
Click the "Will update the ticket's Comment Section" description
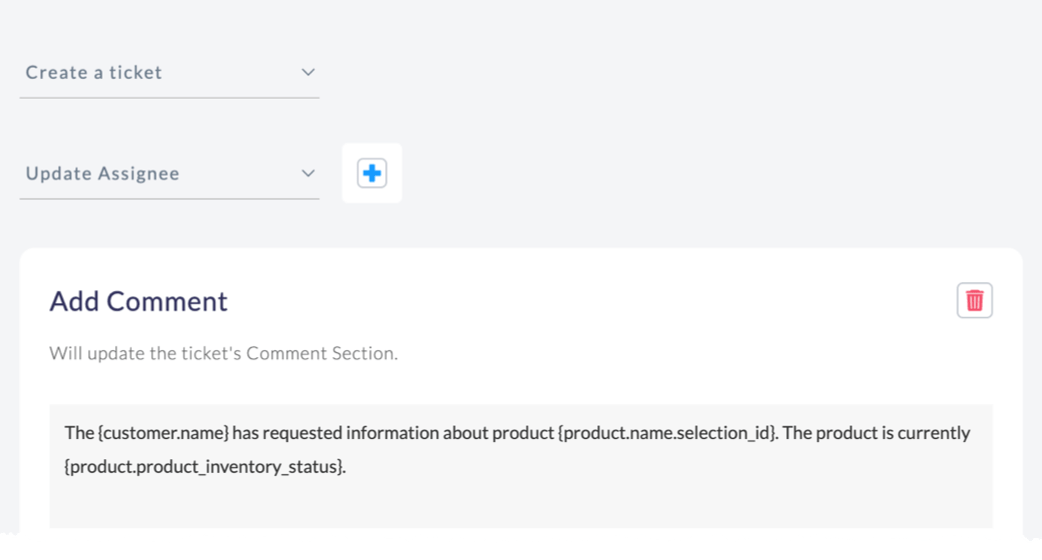pos(223,353)
